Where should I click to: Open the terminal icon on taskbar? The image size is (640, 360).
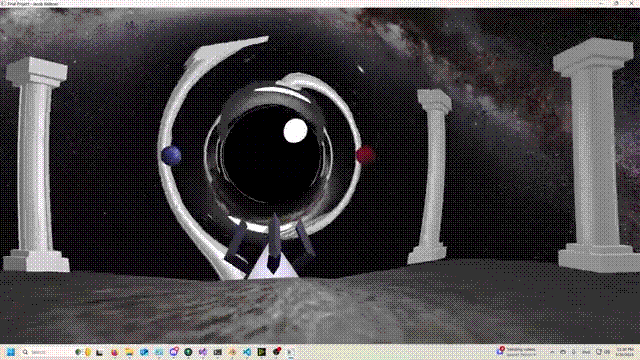(218, 352)
